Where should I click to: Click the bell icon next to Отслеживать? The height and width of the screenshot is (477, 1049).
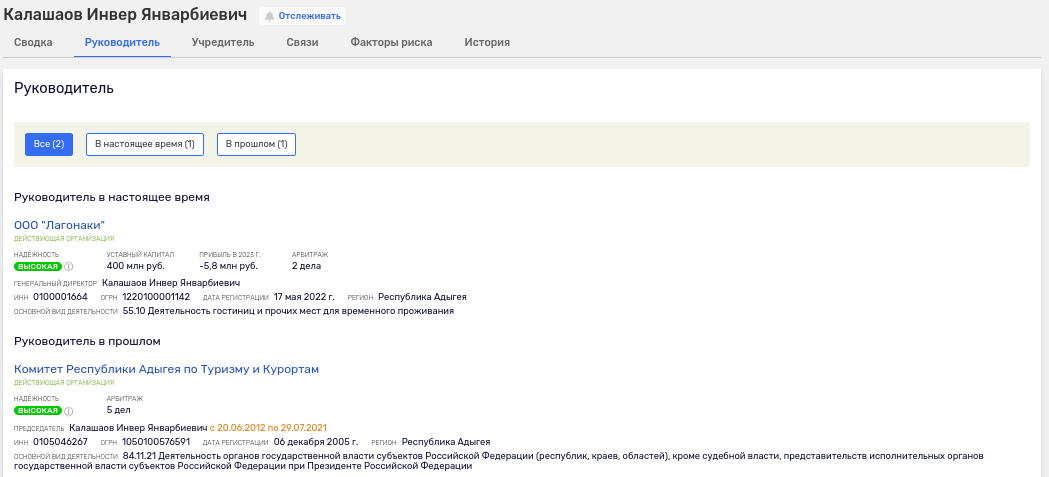coord(270,15)
